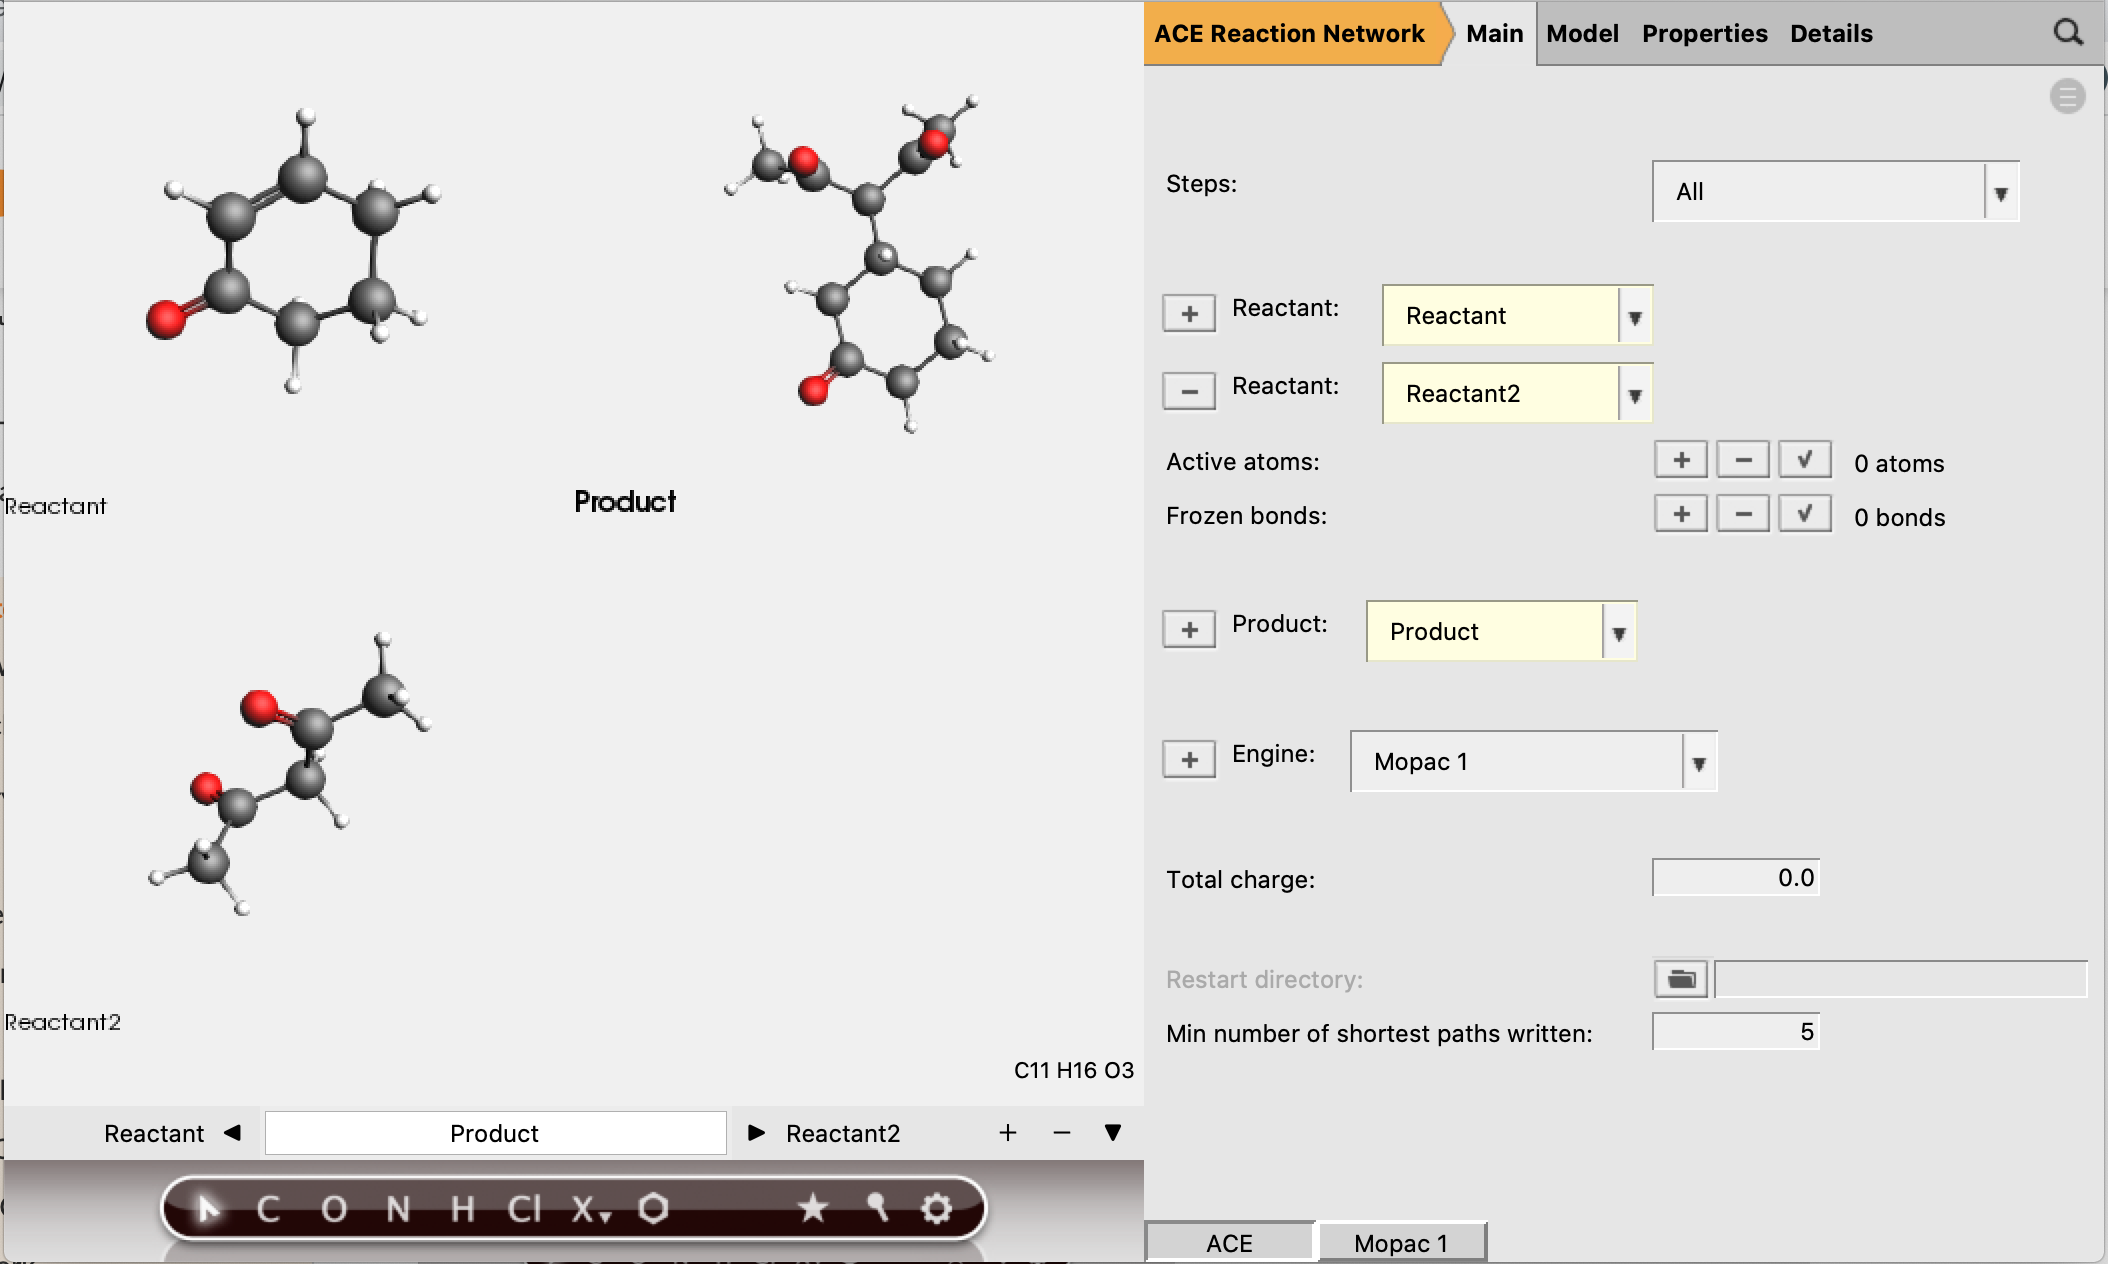Open the toolbar settings gear
The height and width of the screenshot is (1264, 2108).
(934, 1208)
